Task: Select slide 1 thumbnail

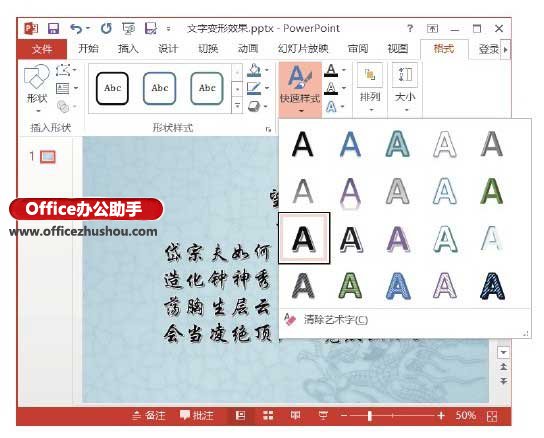Action: tap(48, 157)
